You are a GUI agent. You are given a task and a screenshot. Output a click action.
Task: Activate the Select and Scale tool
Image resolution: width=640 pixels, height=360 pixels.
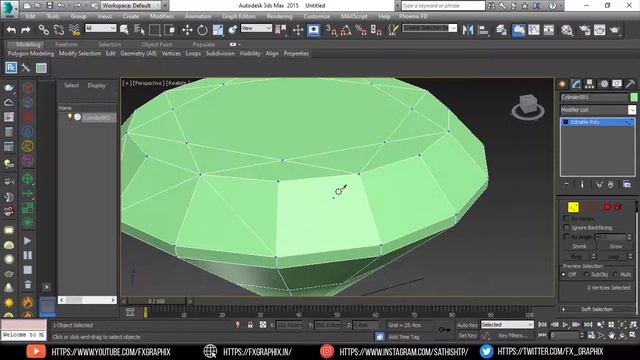click(x=218, y=30)
